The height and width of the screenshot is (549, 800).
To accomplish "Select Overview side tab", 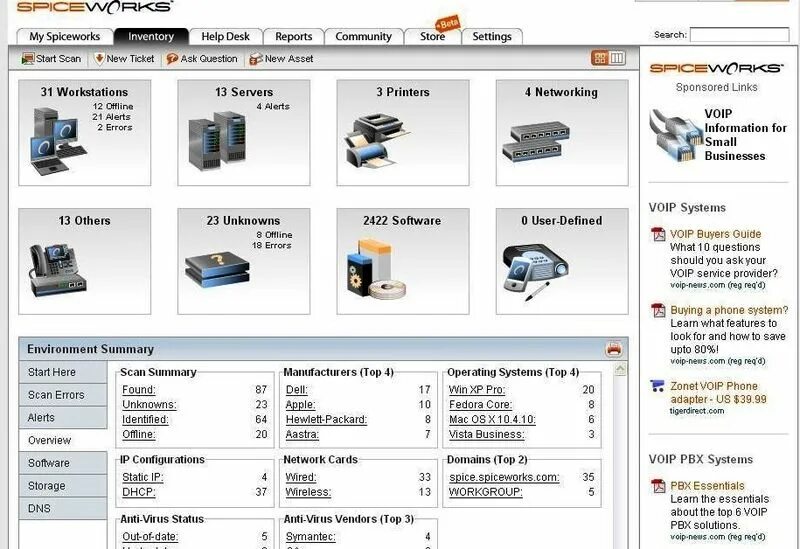I will coord(63,440).
